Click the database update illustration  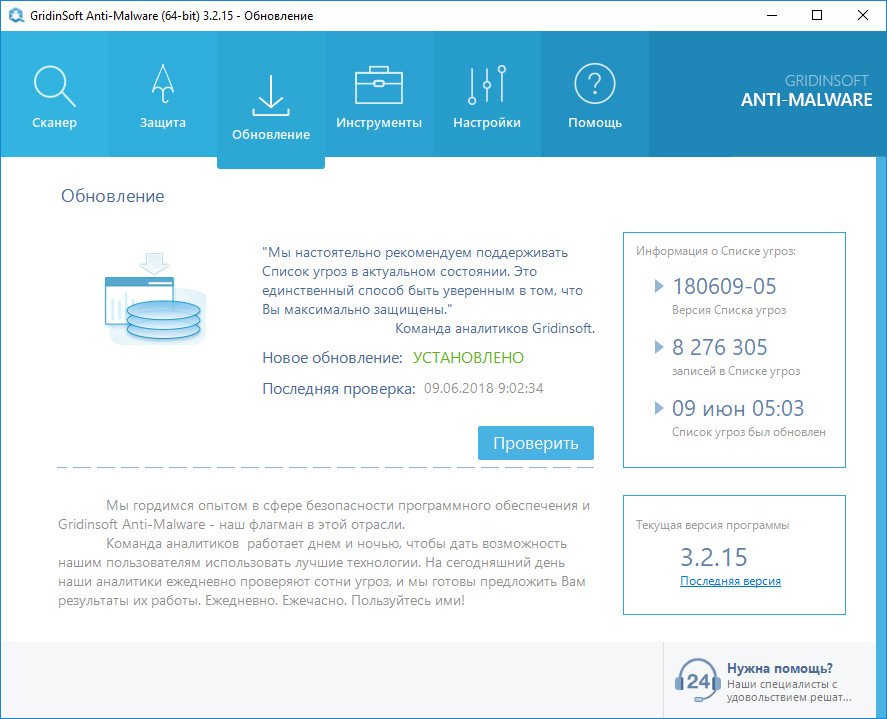[154, 299]
